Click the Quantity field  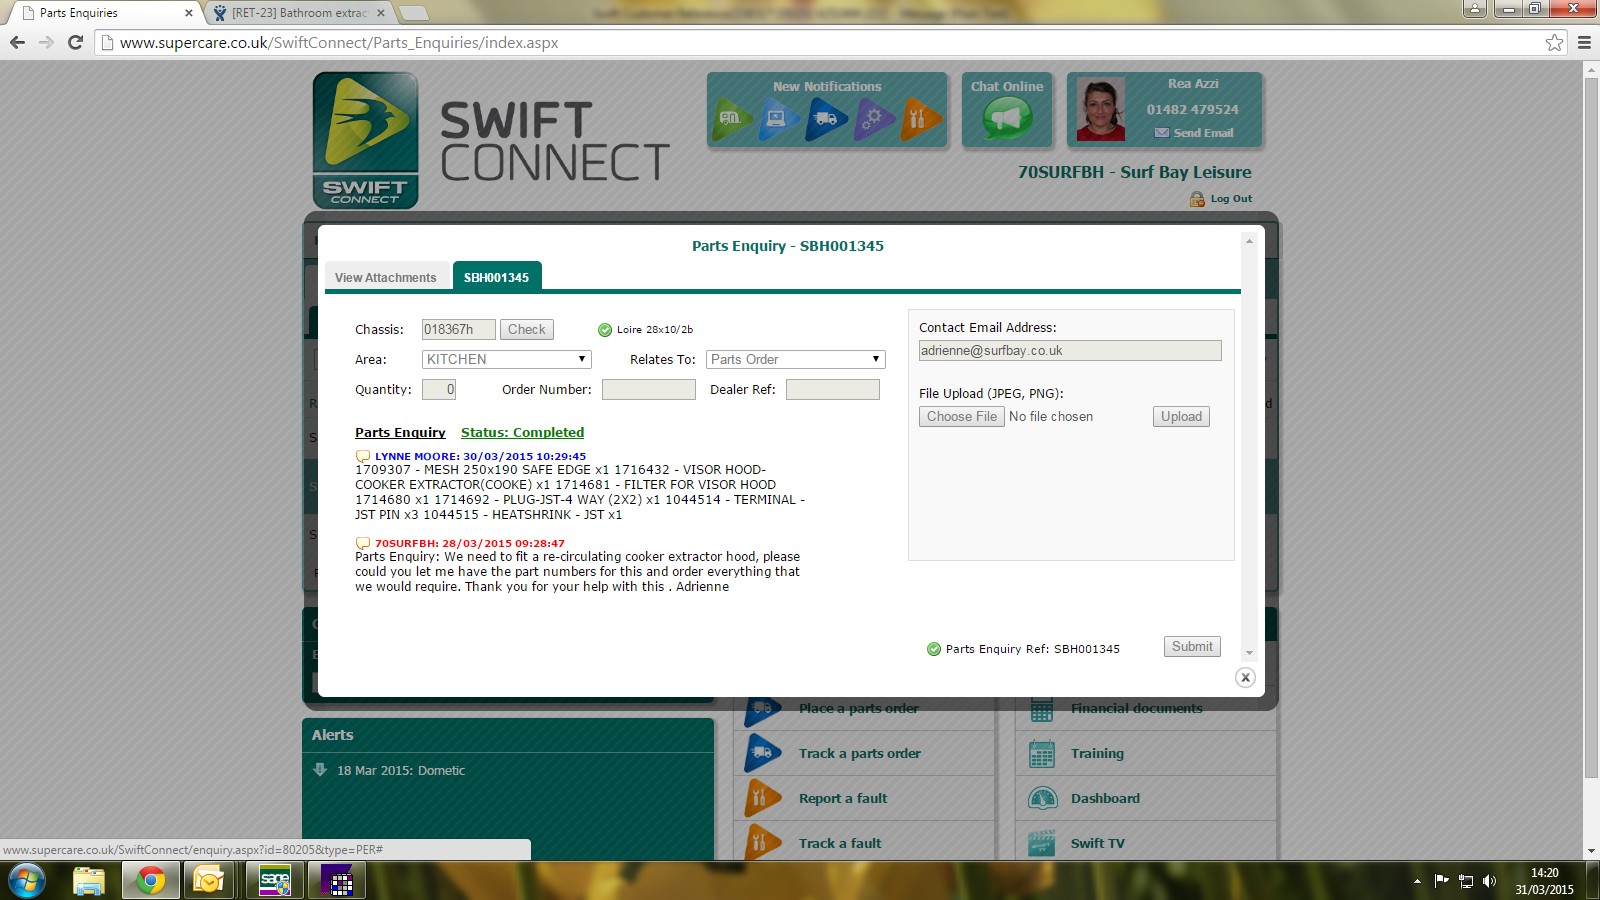pyautogui.click(x=439, y=389)
